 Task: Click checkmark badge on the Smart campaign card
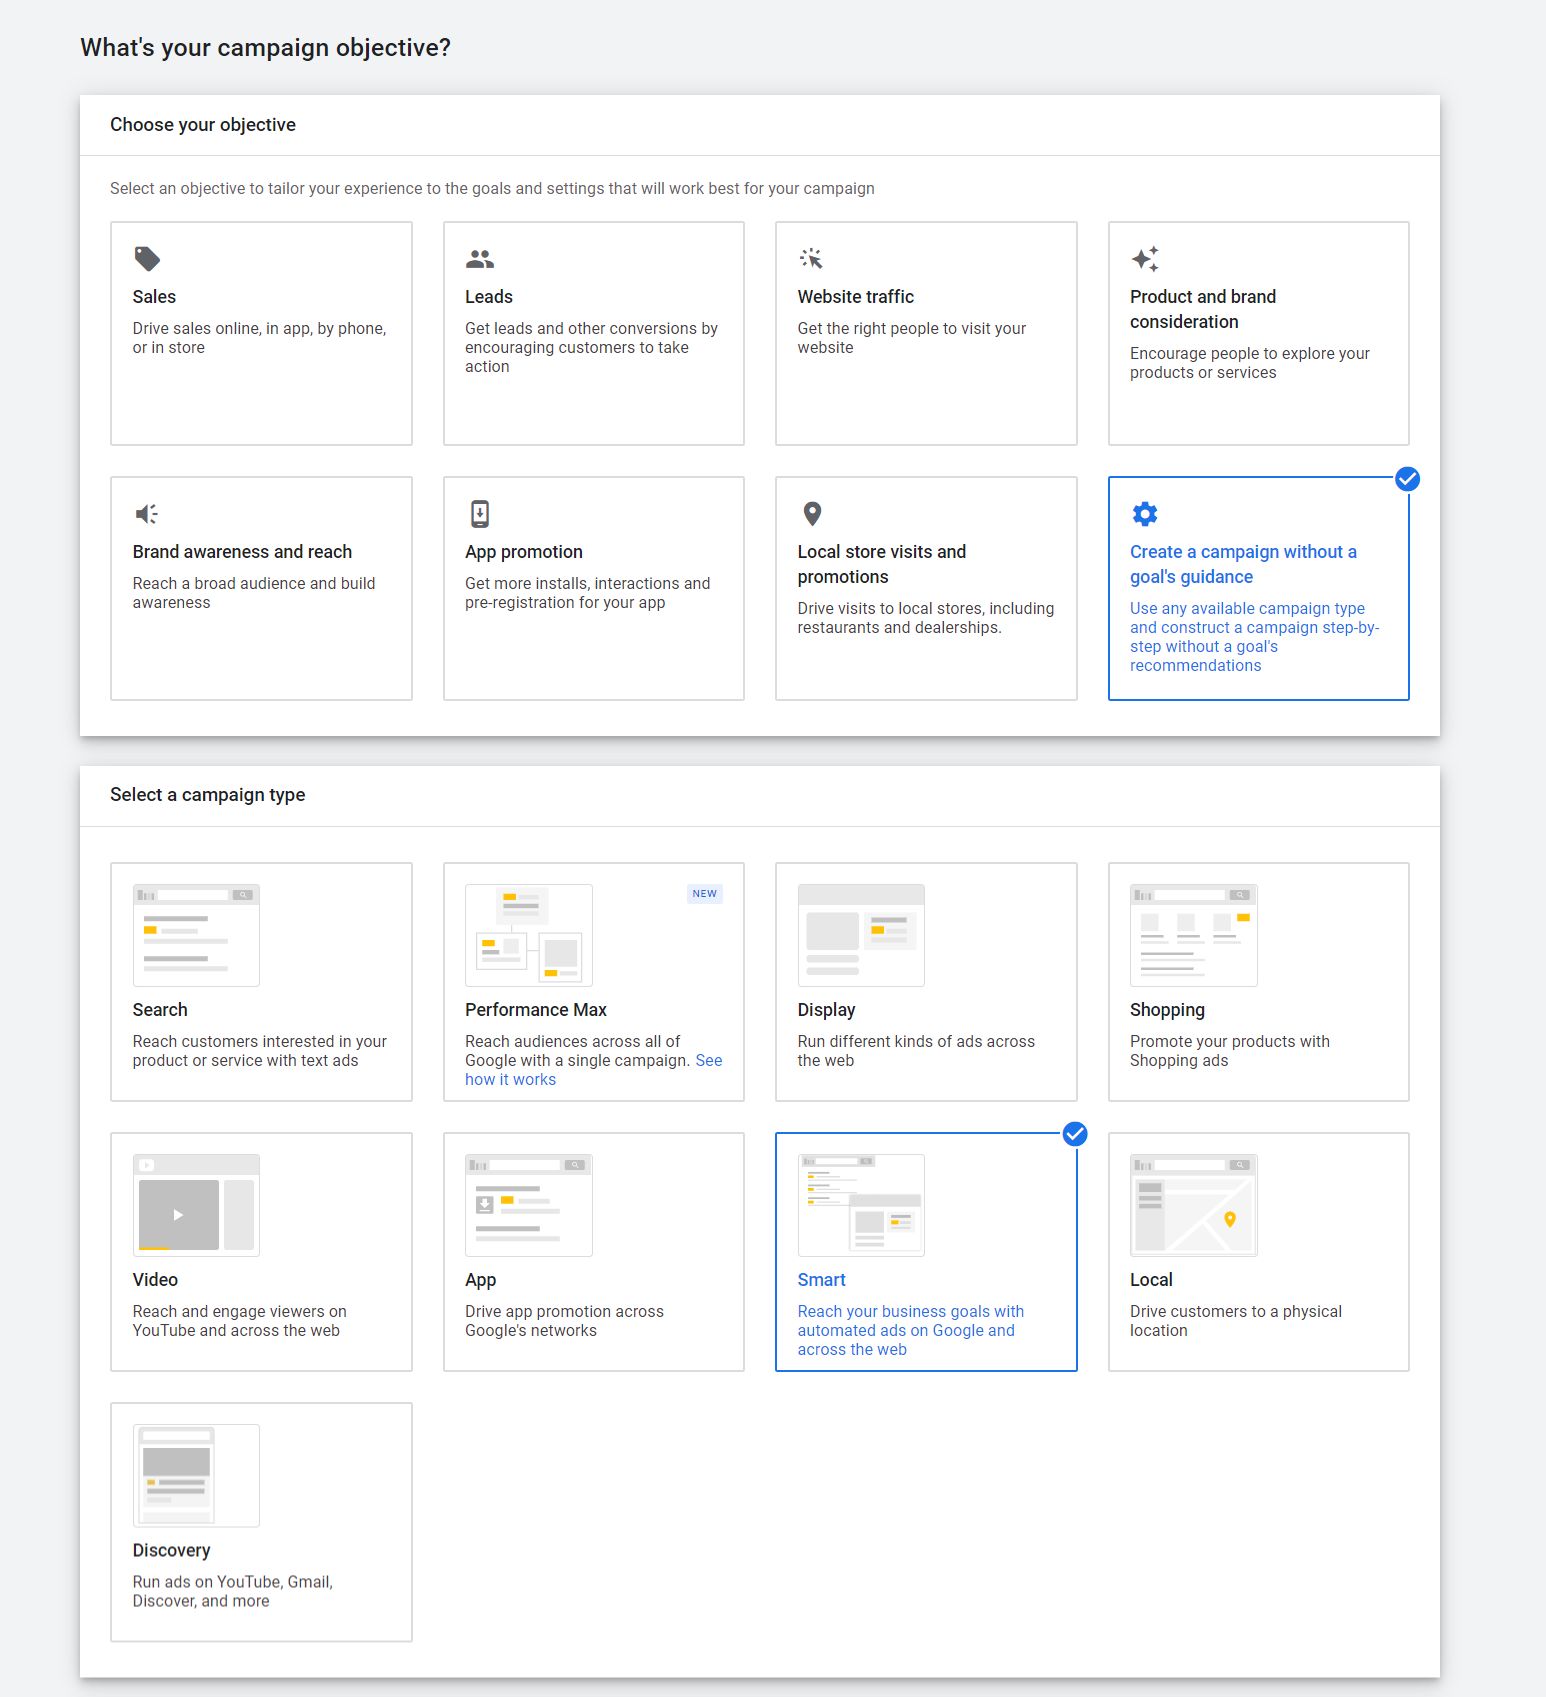[x=1075, y=1134]
